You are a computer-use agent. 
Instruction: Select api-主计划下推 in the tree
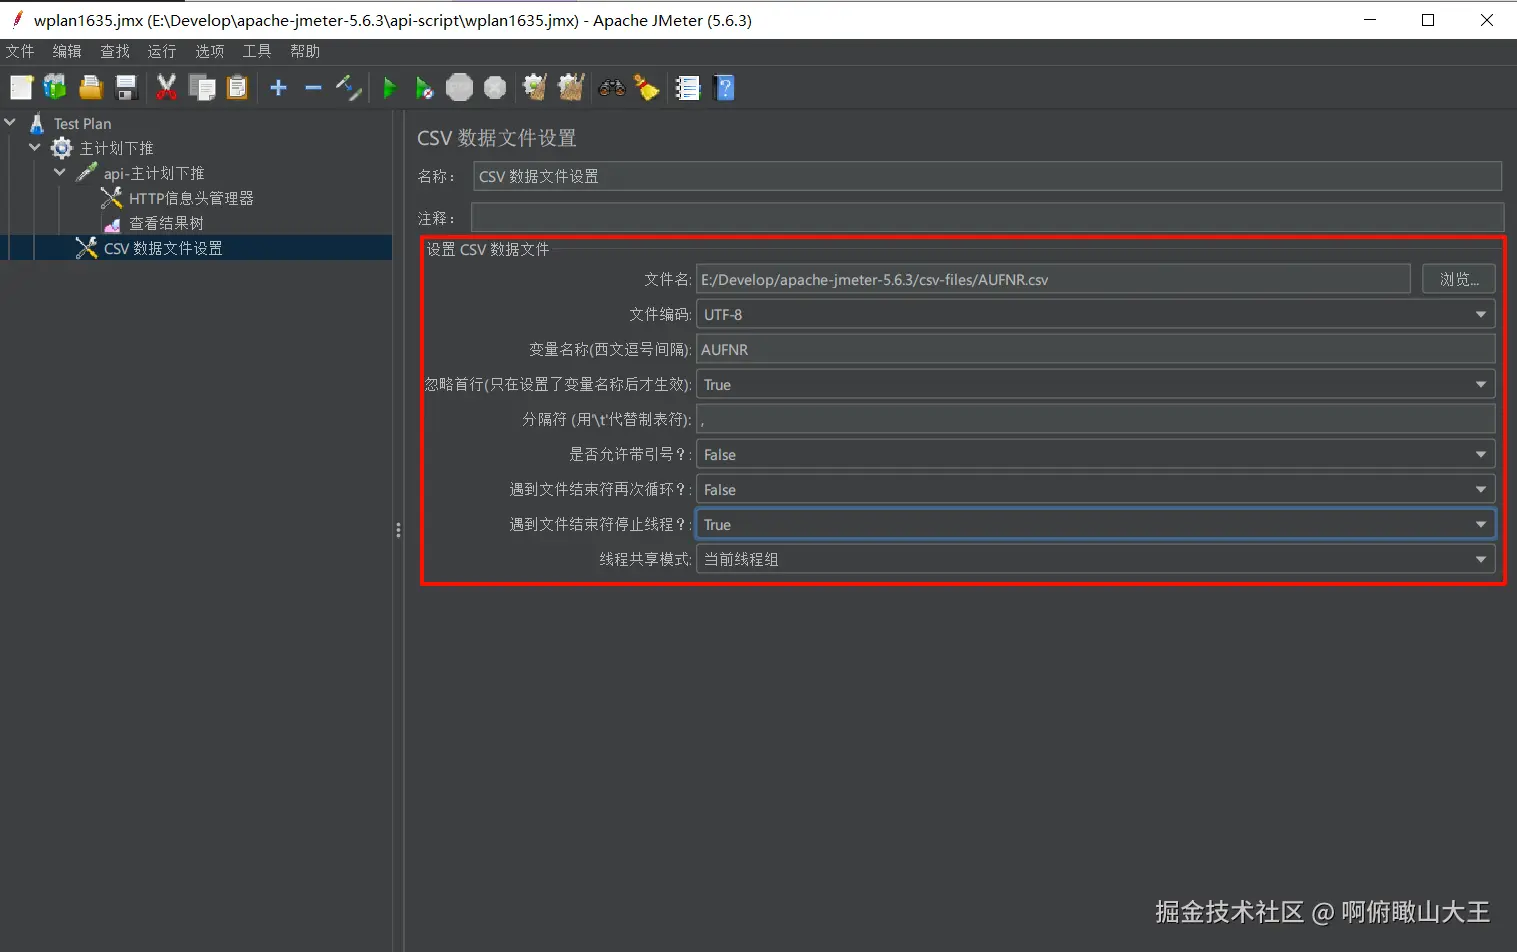[x=154, y=173]
